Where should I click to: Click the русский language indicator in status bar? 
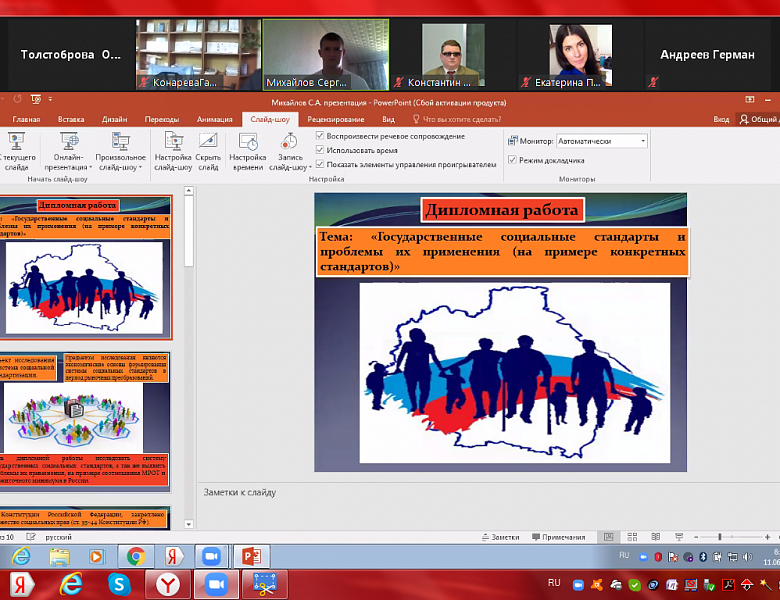[58, 537]
